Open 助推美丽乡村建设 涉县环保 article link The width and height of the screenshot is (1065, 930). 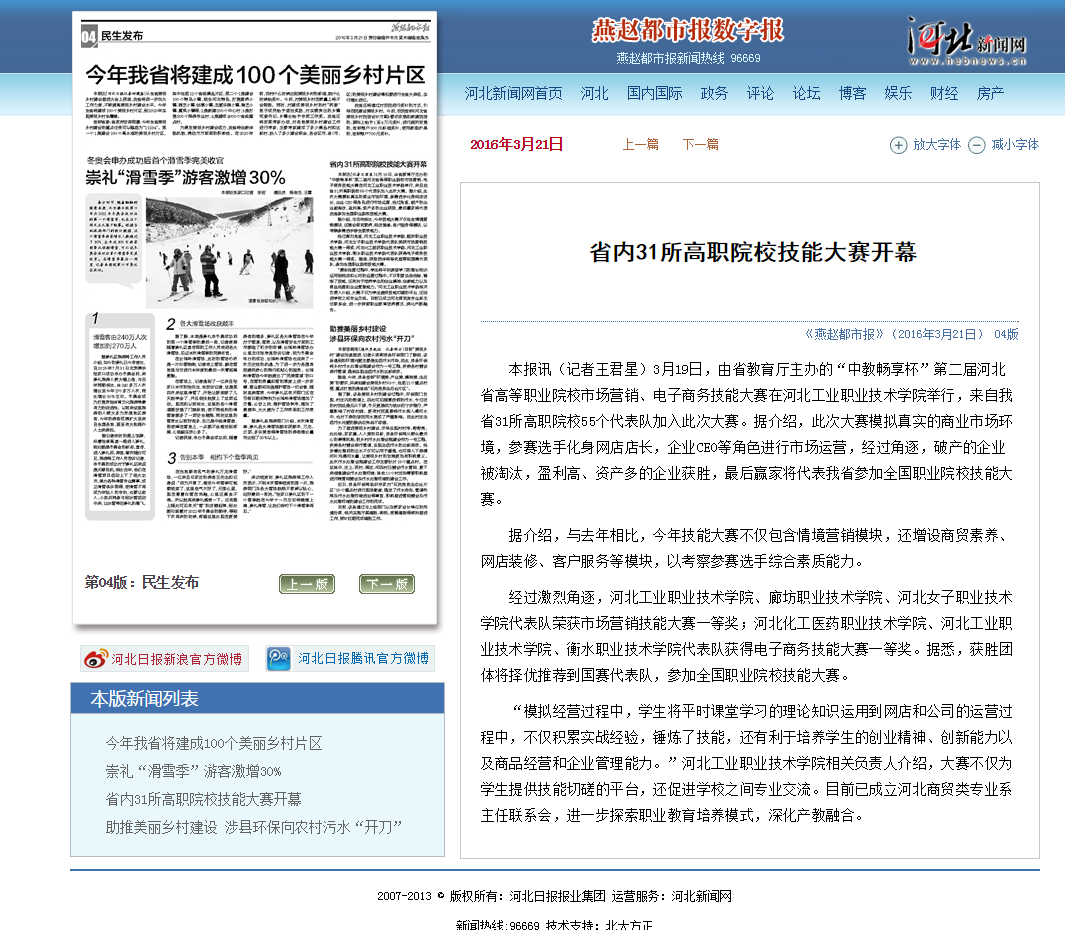254,827
